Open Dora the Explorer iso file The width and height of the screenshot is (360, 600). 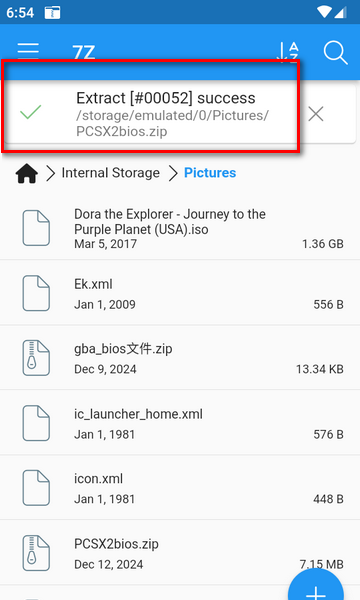point(180,228)
